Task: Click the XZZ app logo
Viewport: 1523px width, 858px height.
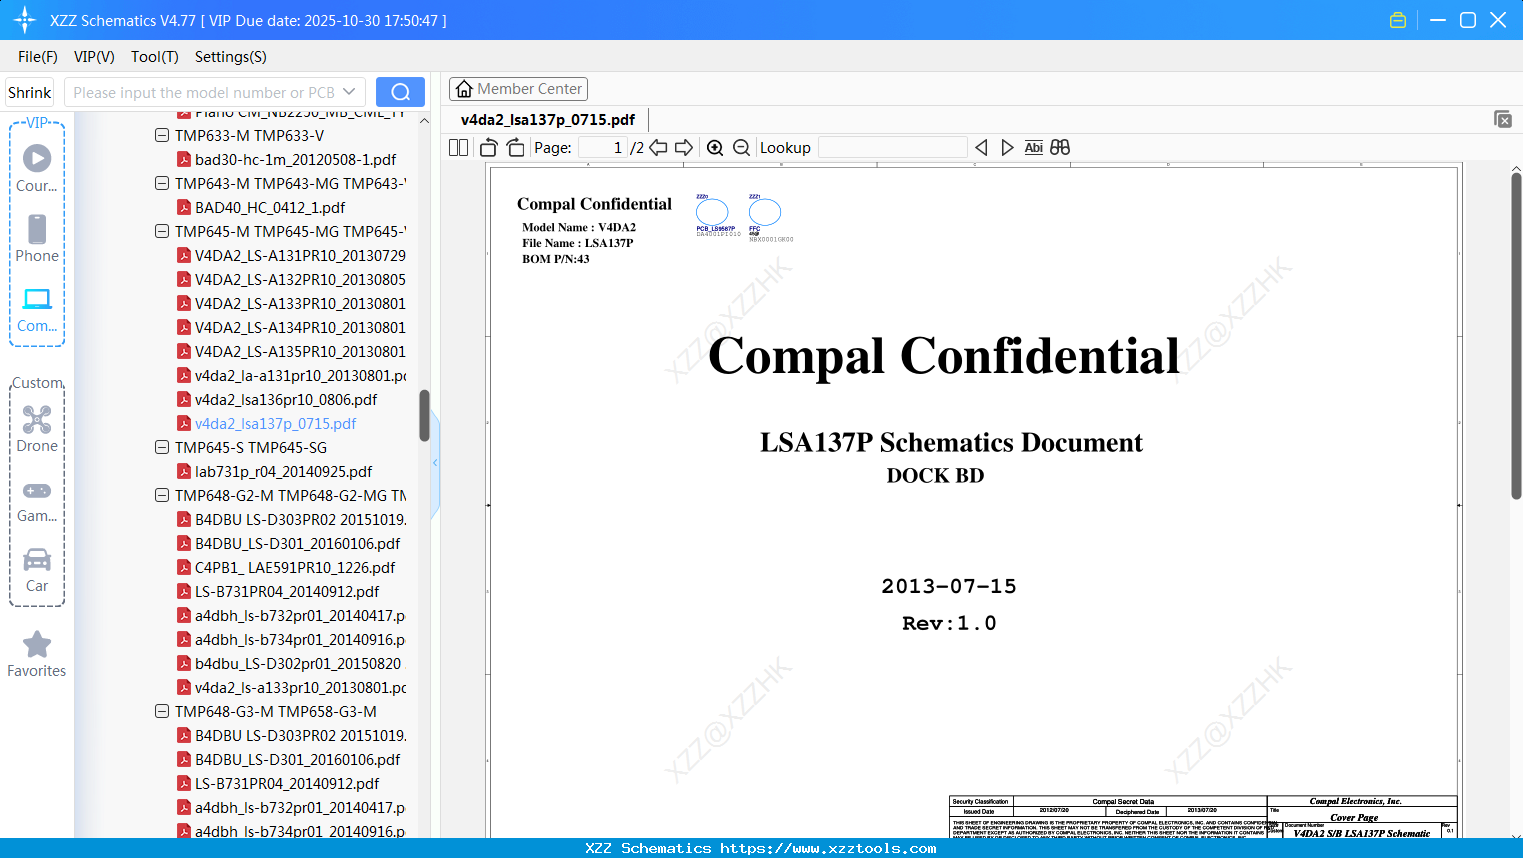Action: (x=25, y=20)
